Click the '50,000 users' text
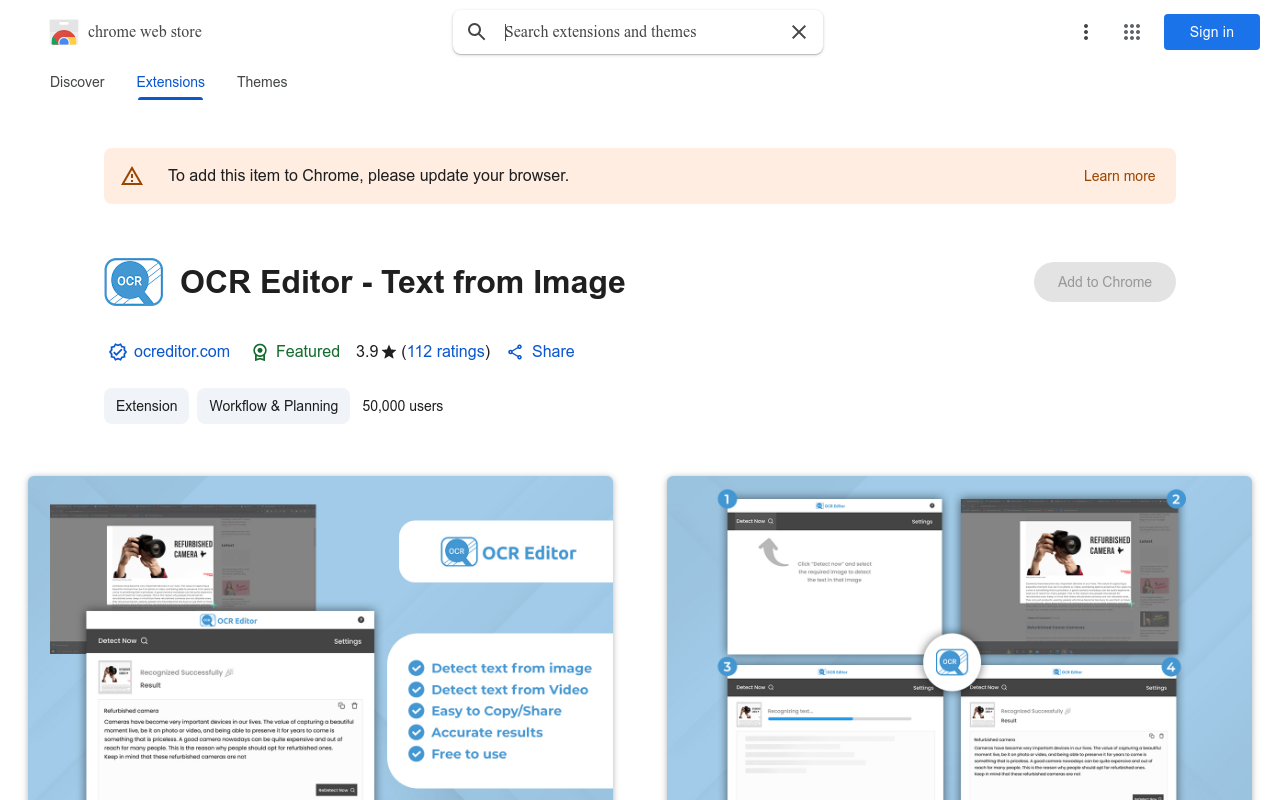 click(403, 406)
